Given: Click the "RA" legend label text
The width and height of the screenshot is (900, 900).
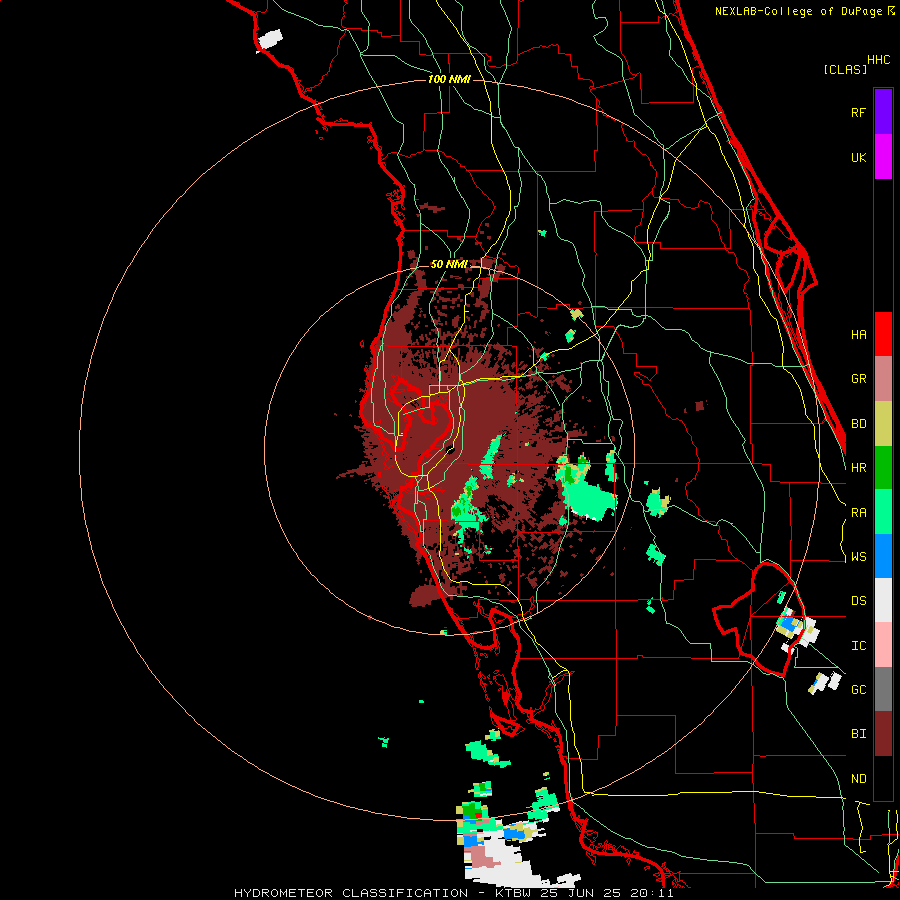Looking at the screenshot, I should click(x=858, y=513).
